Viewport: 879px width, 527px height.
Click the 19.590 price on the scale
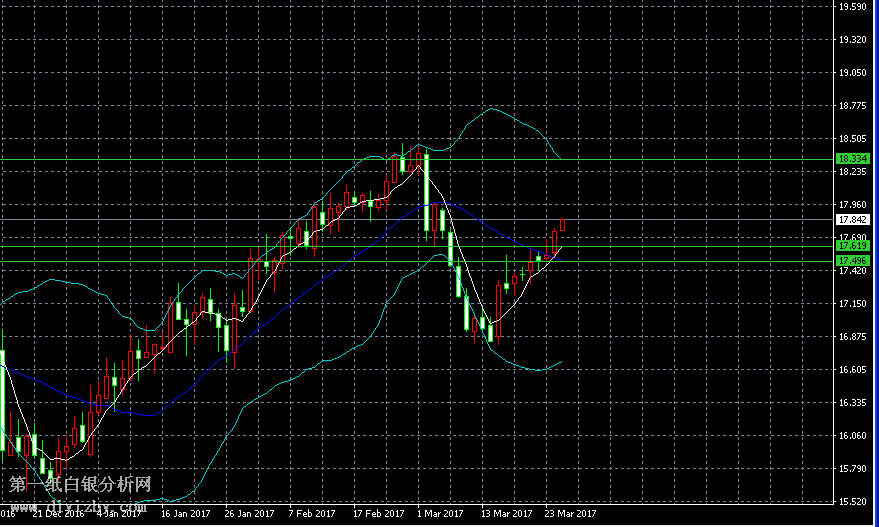pos(852,8)
